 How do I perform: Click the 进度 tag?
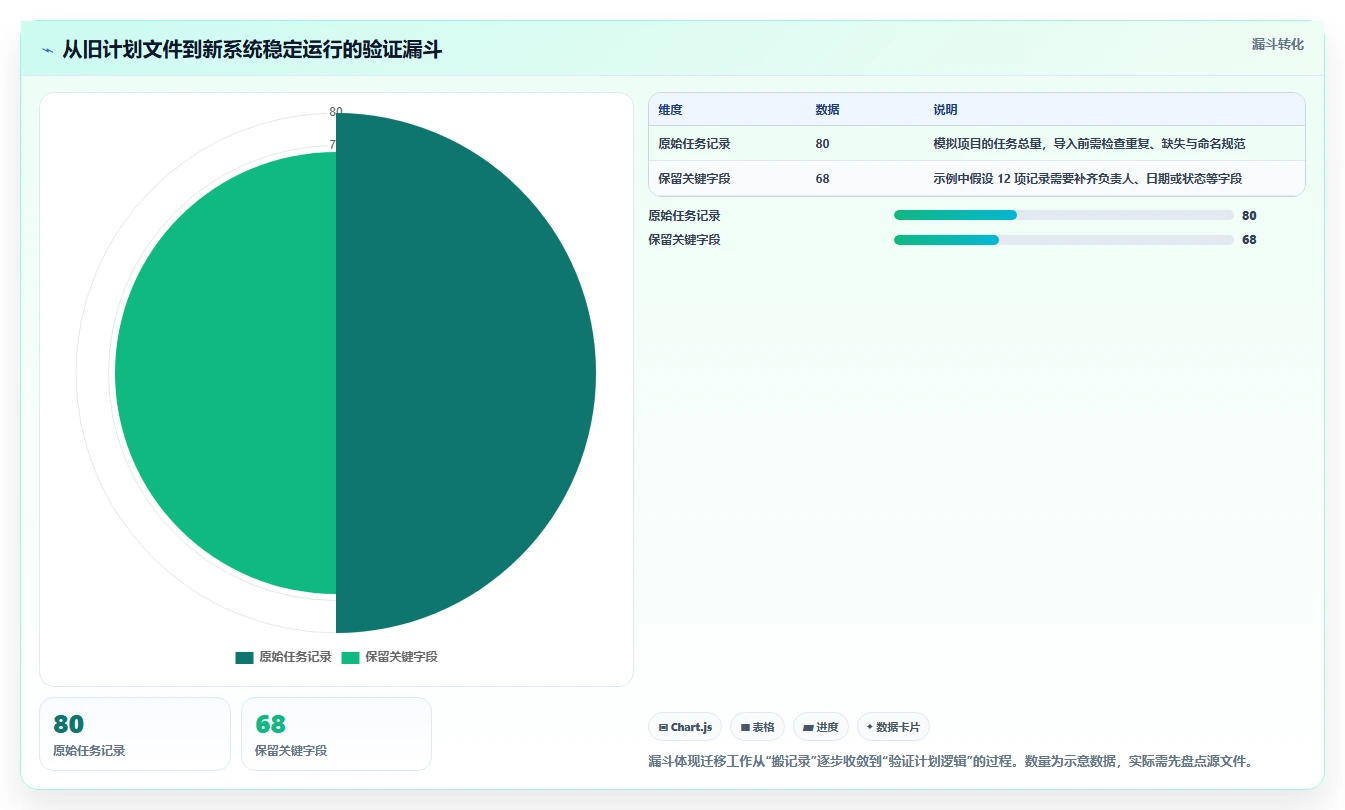click(821, 727)
